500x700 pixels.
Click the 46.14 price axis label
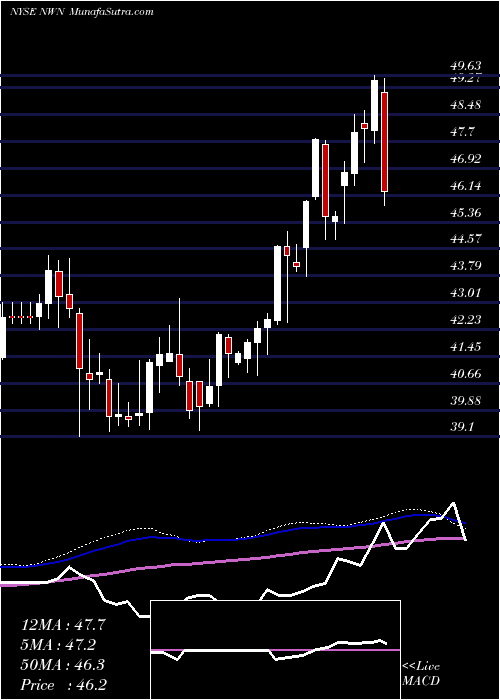coord(465,185)
